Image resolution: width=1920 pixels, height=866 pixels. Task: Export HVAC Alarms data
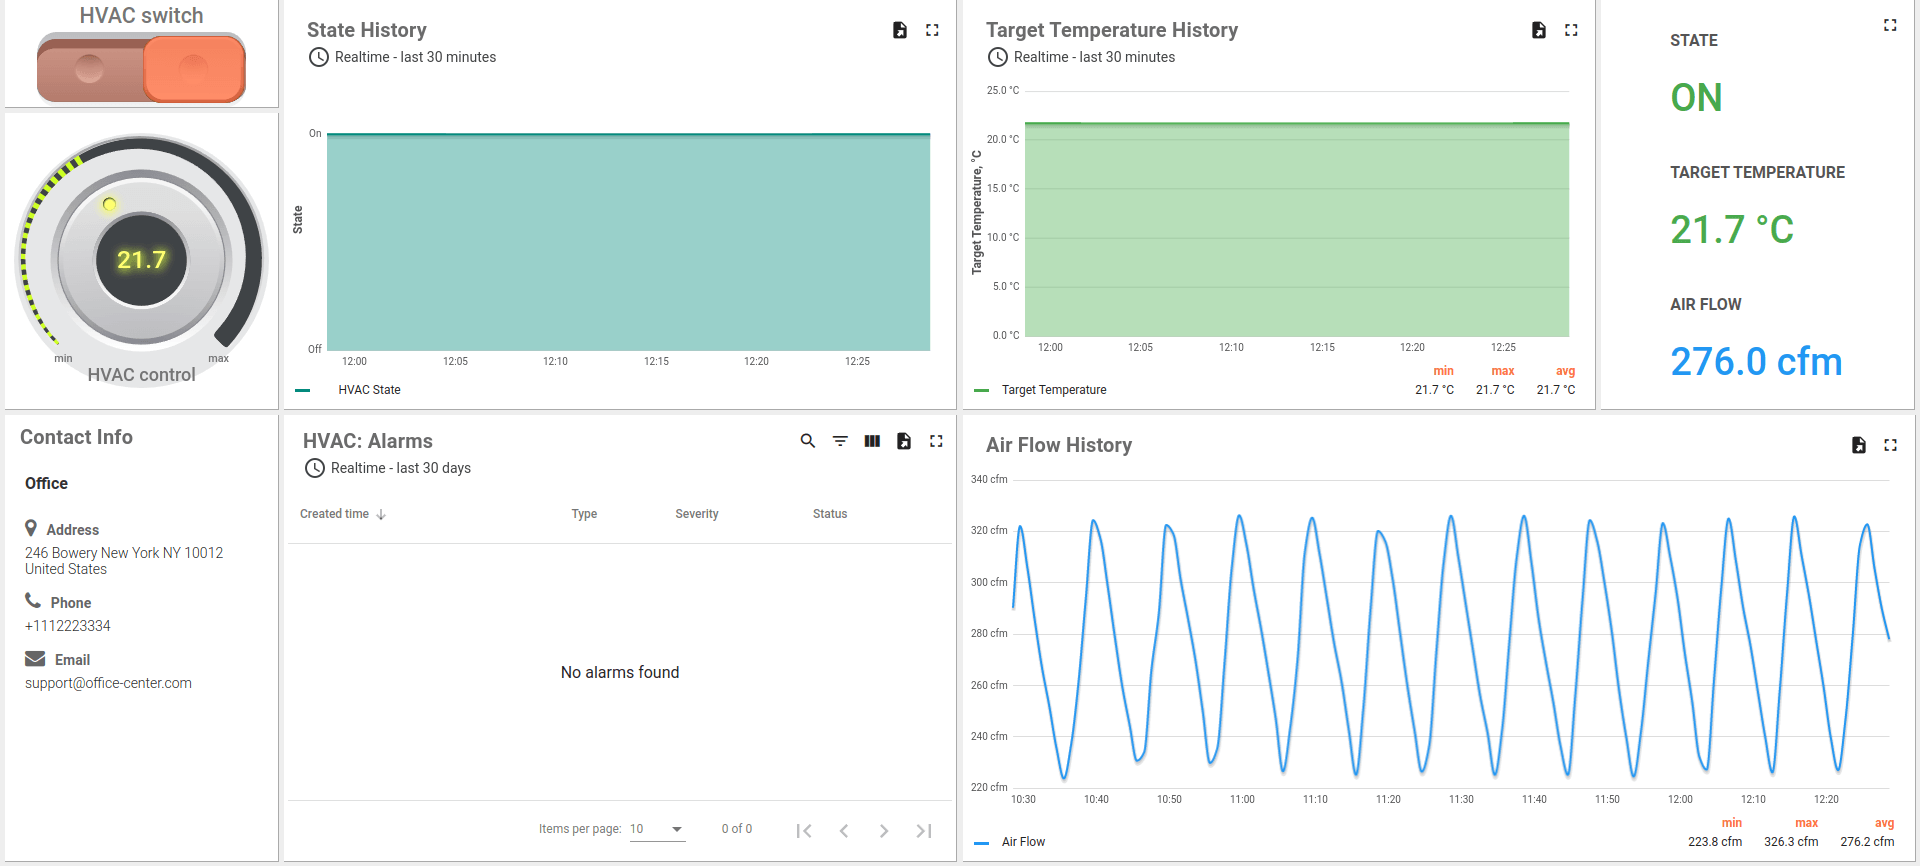click(904, 441)
